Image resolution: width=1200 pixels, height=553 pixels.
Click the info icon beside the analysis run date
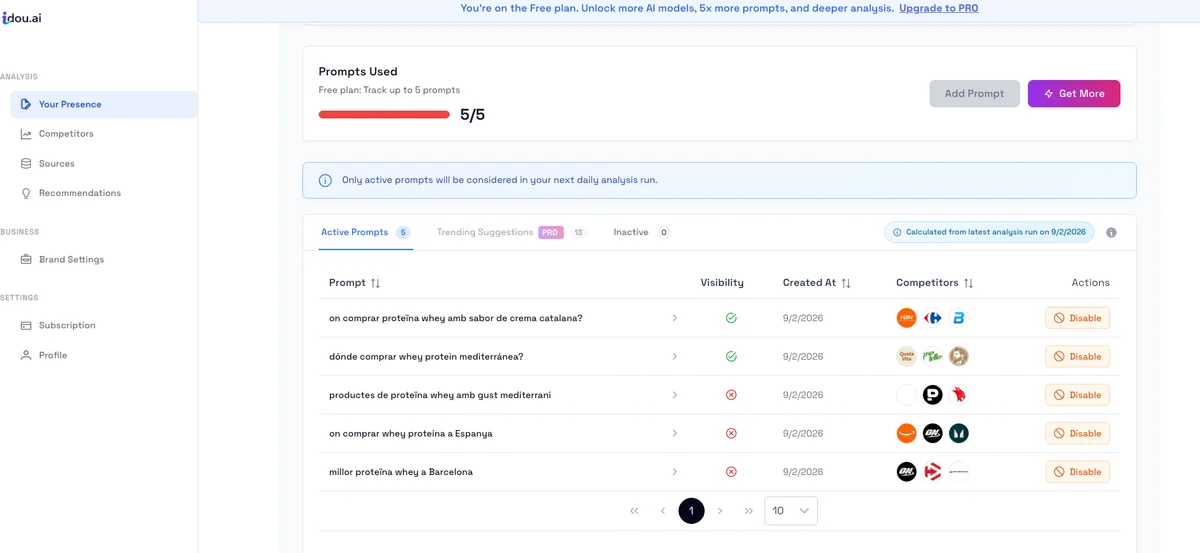(1111, 232)
